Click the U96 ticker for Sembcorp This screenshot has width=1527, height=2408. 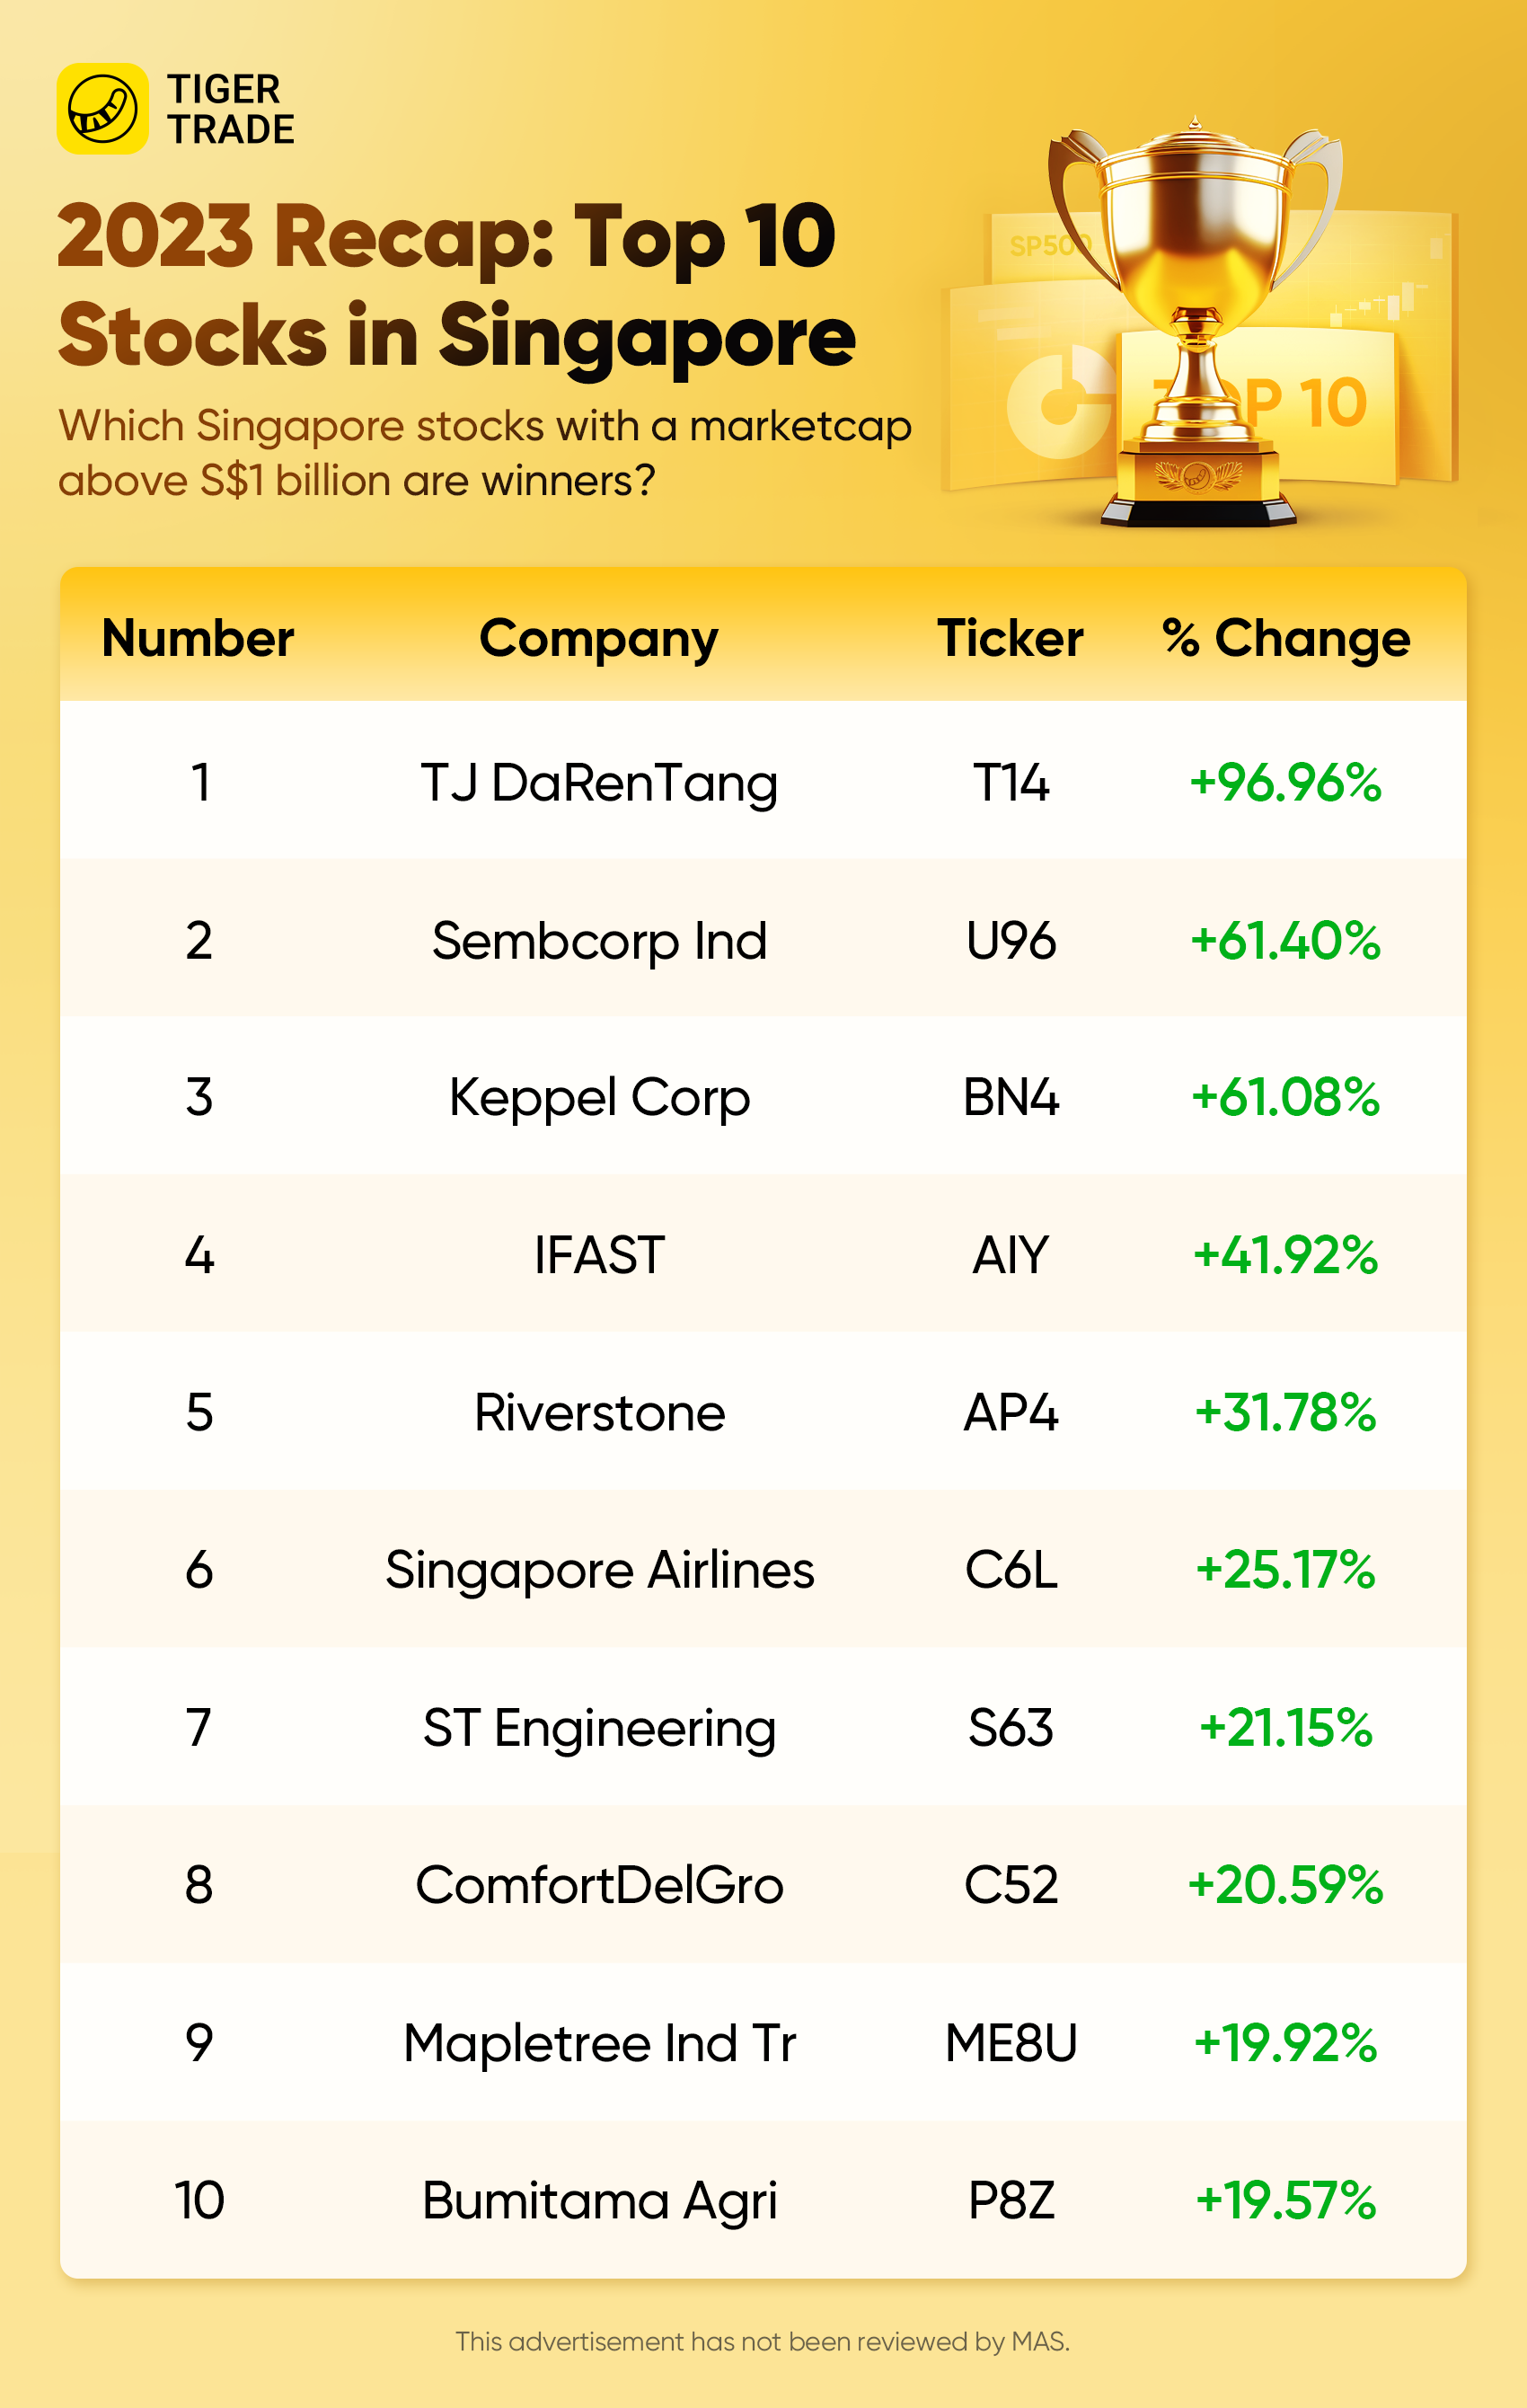[x=1010, y=941]
